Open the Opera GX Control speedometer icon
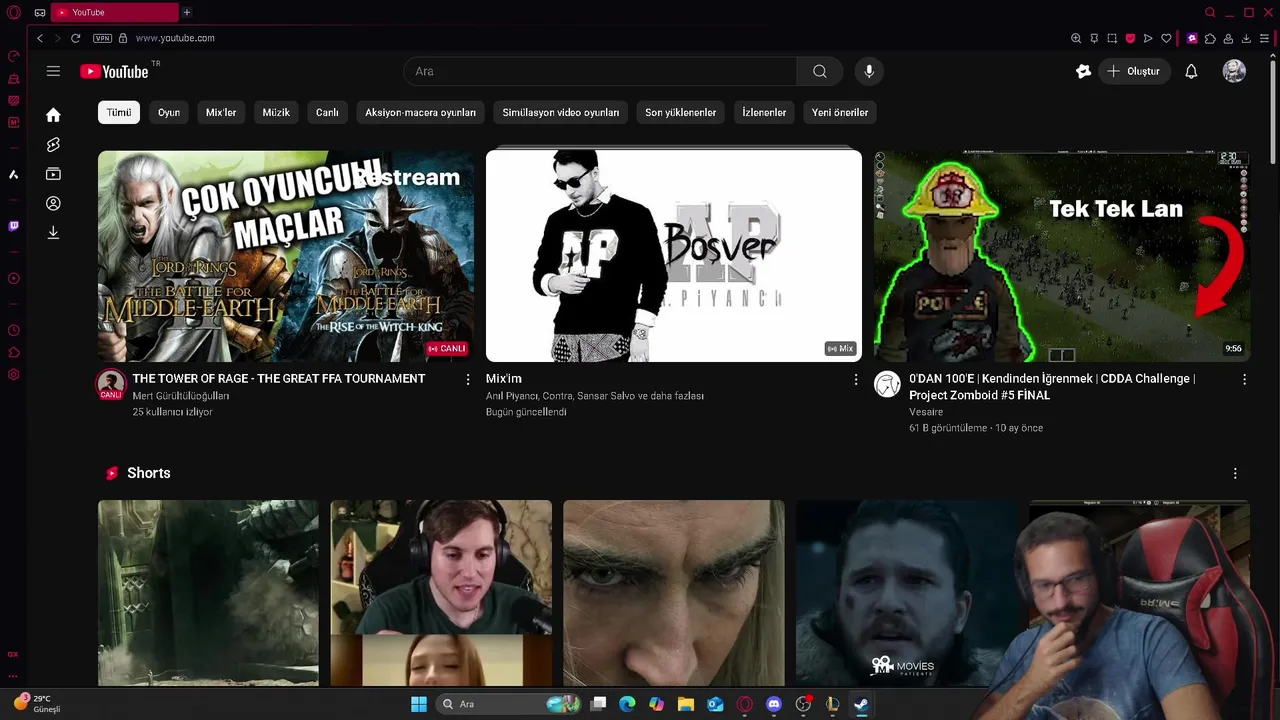The width and height of the screenshot is (1280, 720). 13,56
